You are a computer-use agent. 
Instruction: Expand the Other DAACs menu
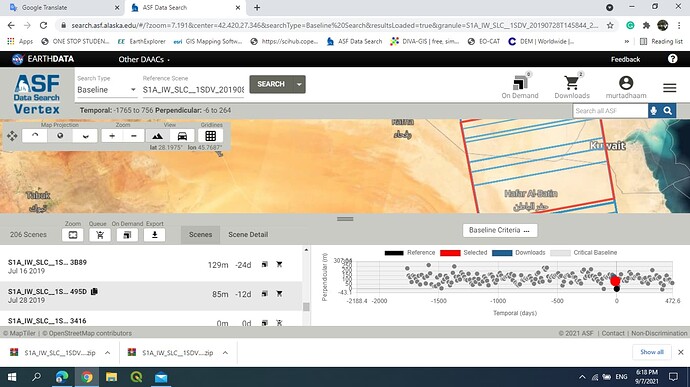tap(144, 59)
